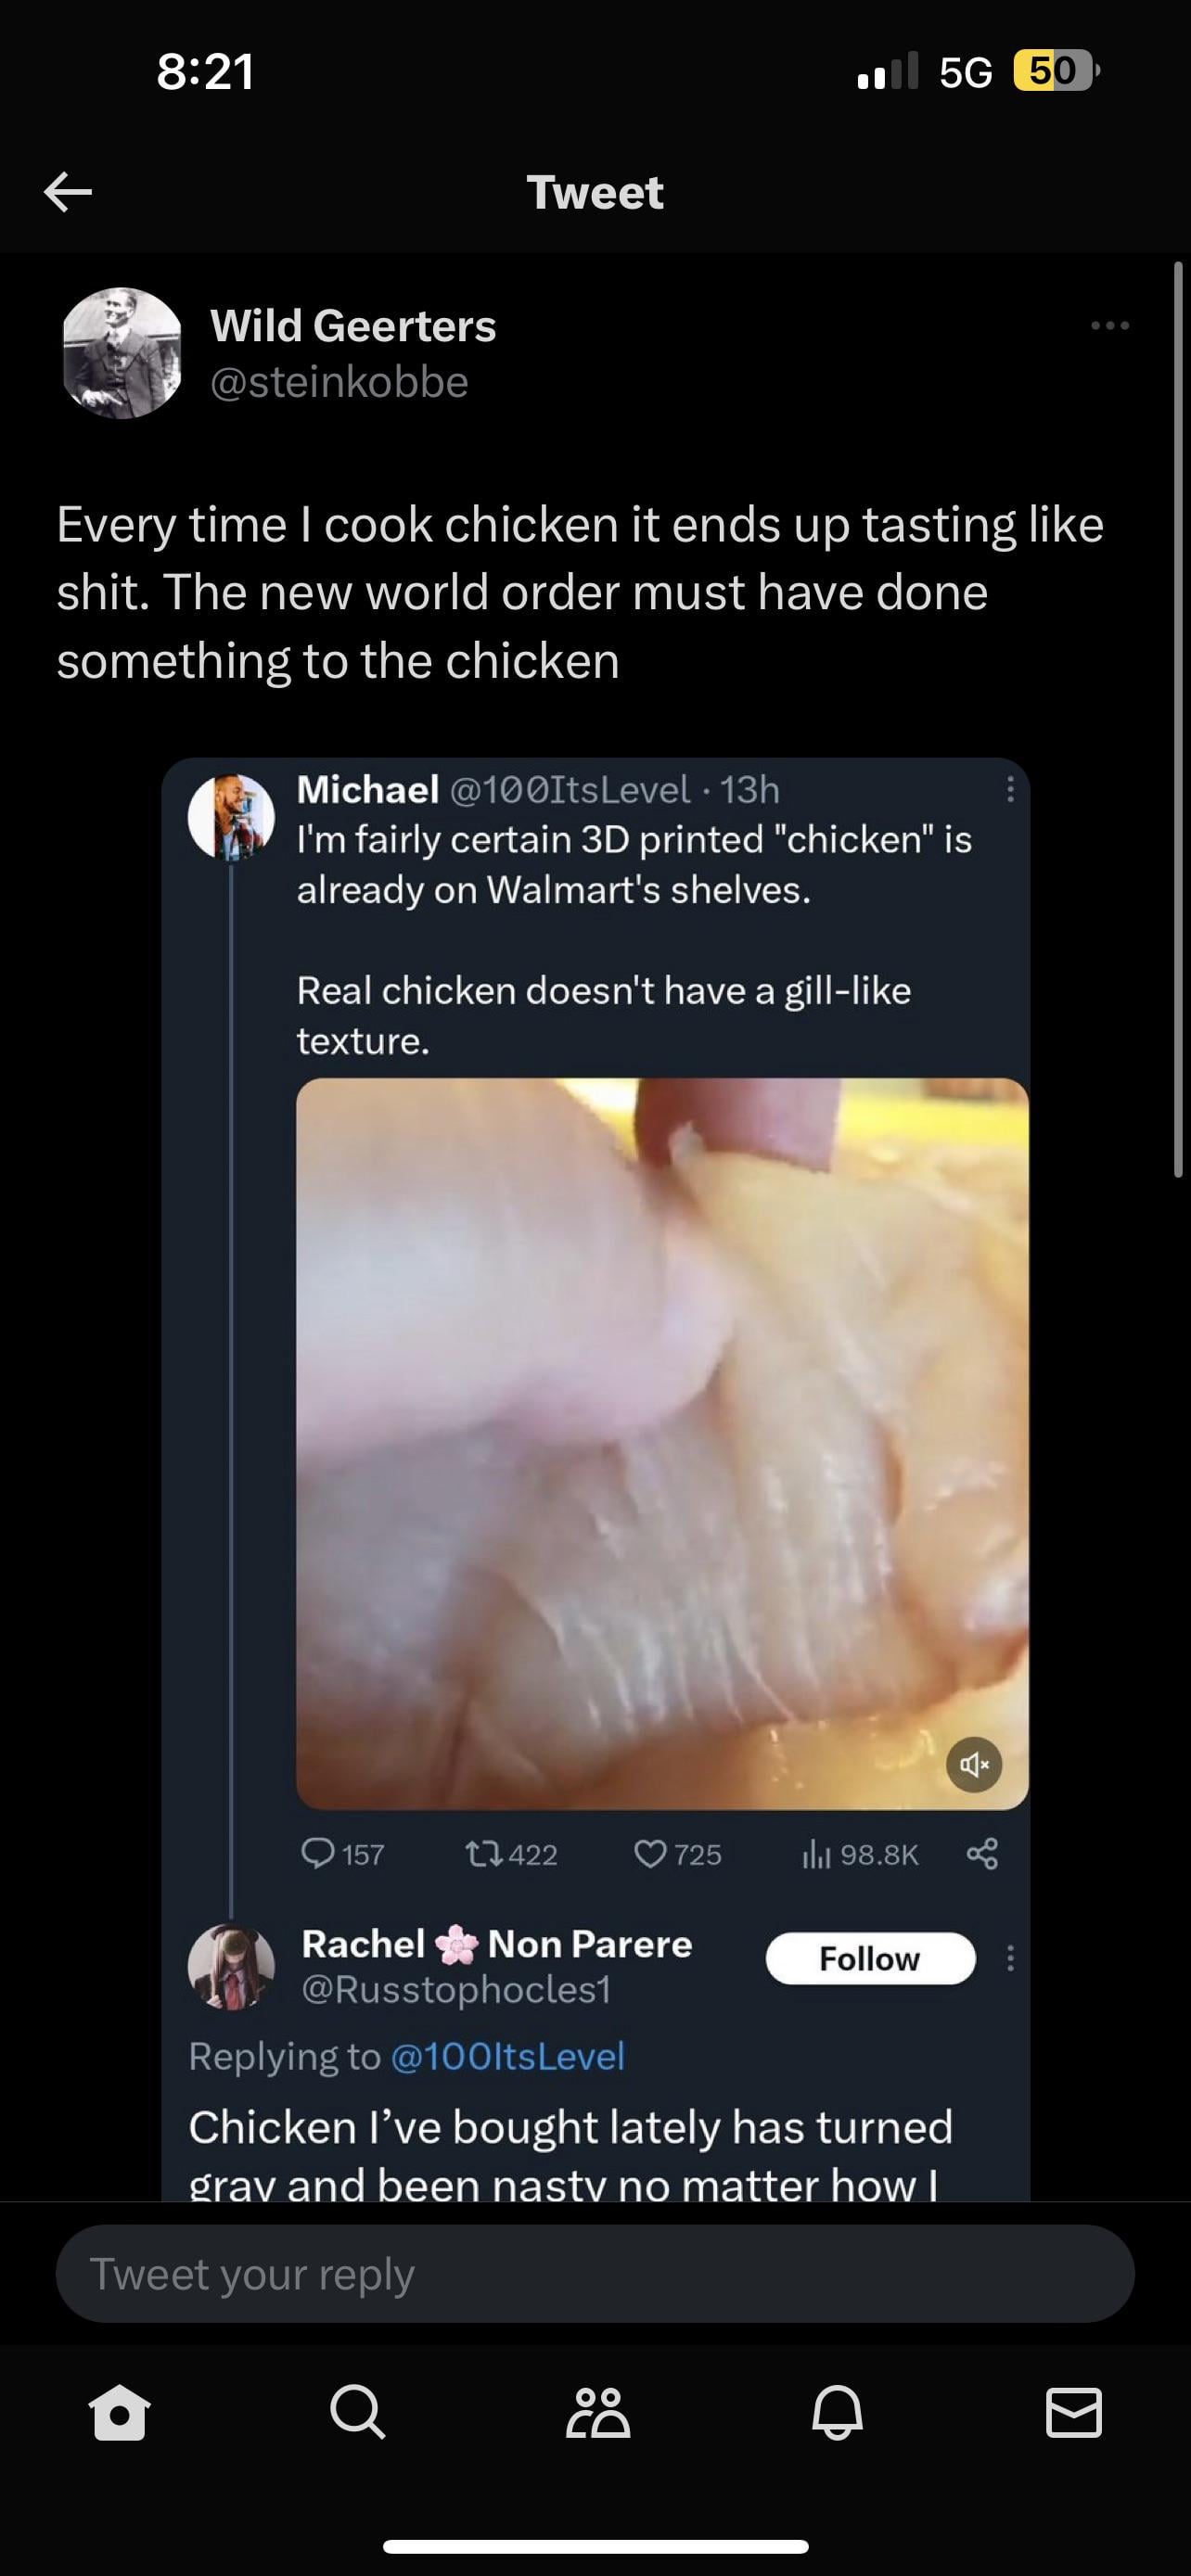1191x2576 pixels.
Task: Open the Messages envelope tab
Action: pos(1074,2412)
